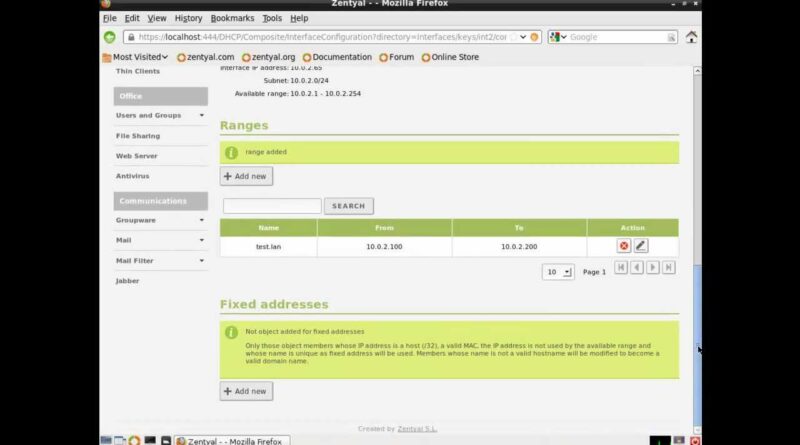Click the terminal icon in the taskbar
Image resolution: width=800 pixels, height=445 pixels.
tap(150, 440)
